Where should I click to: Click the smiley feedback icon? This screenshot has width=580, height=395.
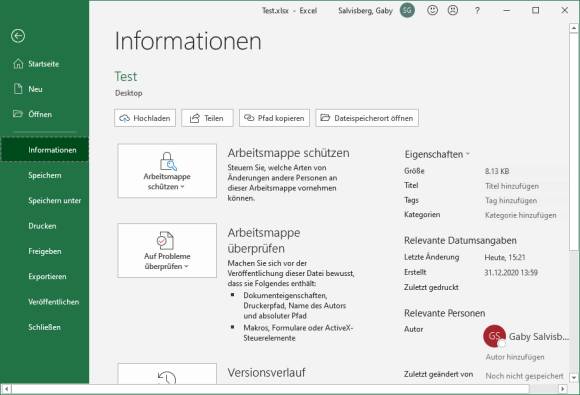pyautogui.click(x=432, y=10)
